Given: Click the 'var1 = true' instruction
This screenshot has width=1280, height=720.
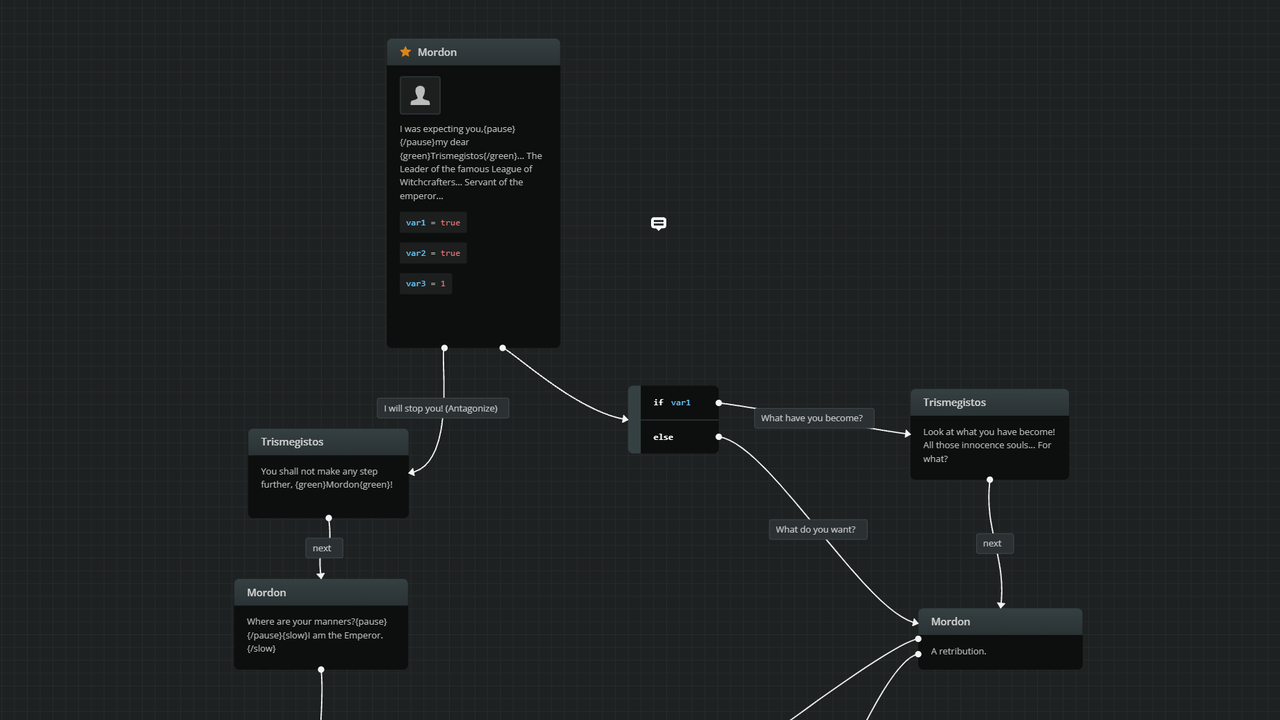Looking at the screenshot, I should coord(433,223).
